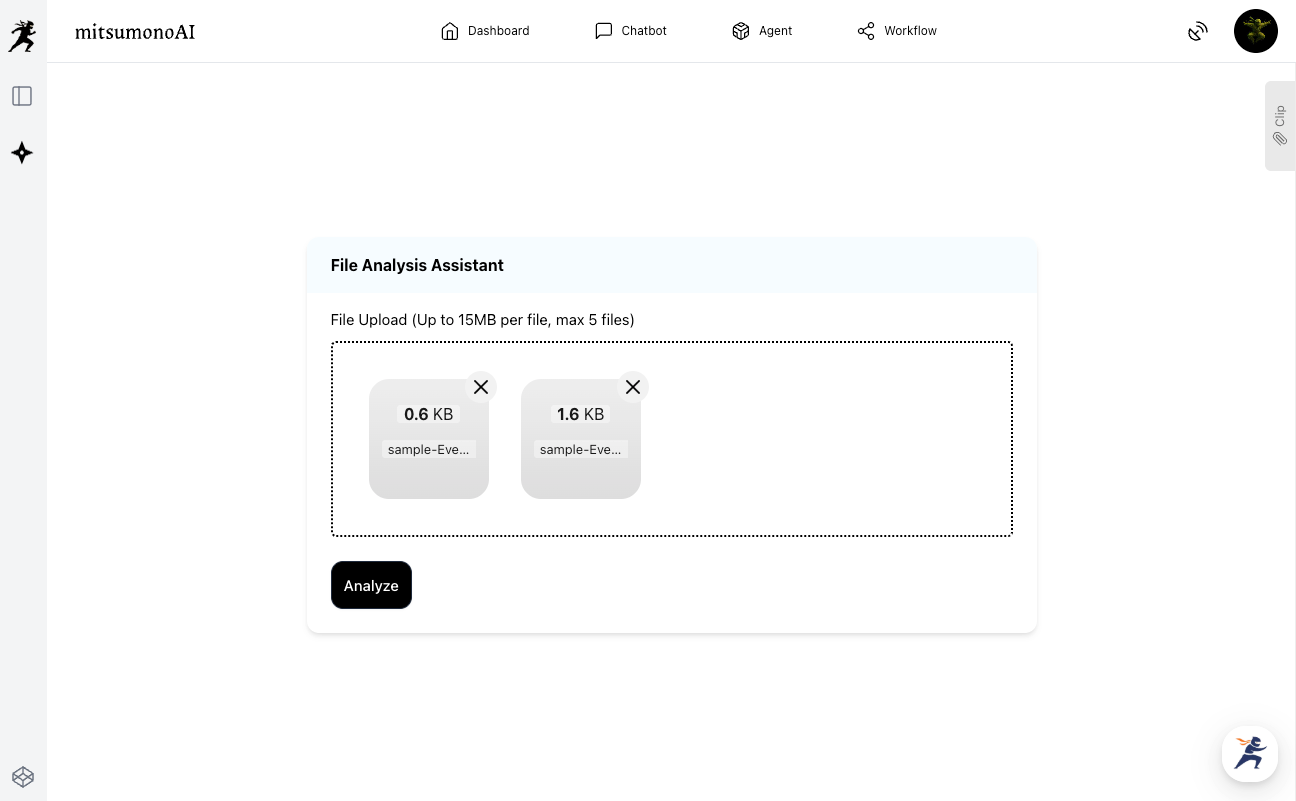Click the four-point sparkle icon in the sidebar
The height and width of the screenshot is (801, 1296).
(x=22, y=153)
